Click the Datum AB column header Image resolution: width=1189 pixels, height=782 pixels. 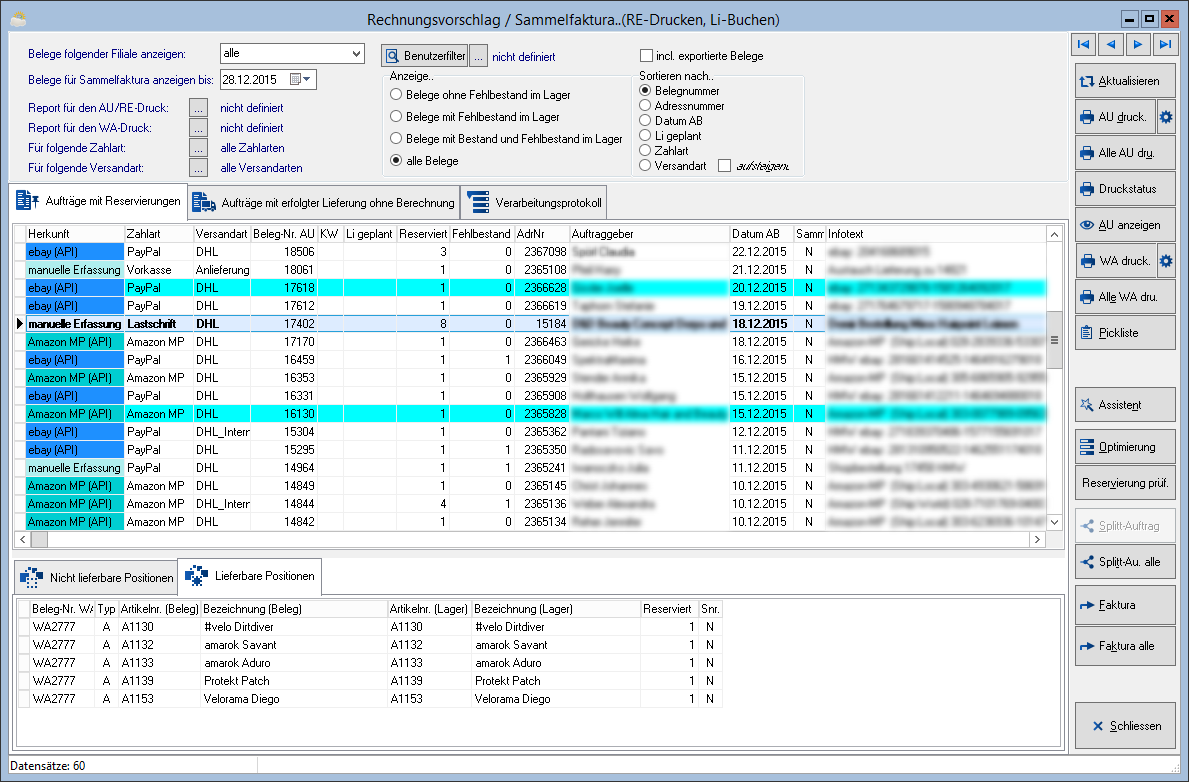[761, 234]
